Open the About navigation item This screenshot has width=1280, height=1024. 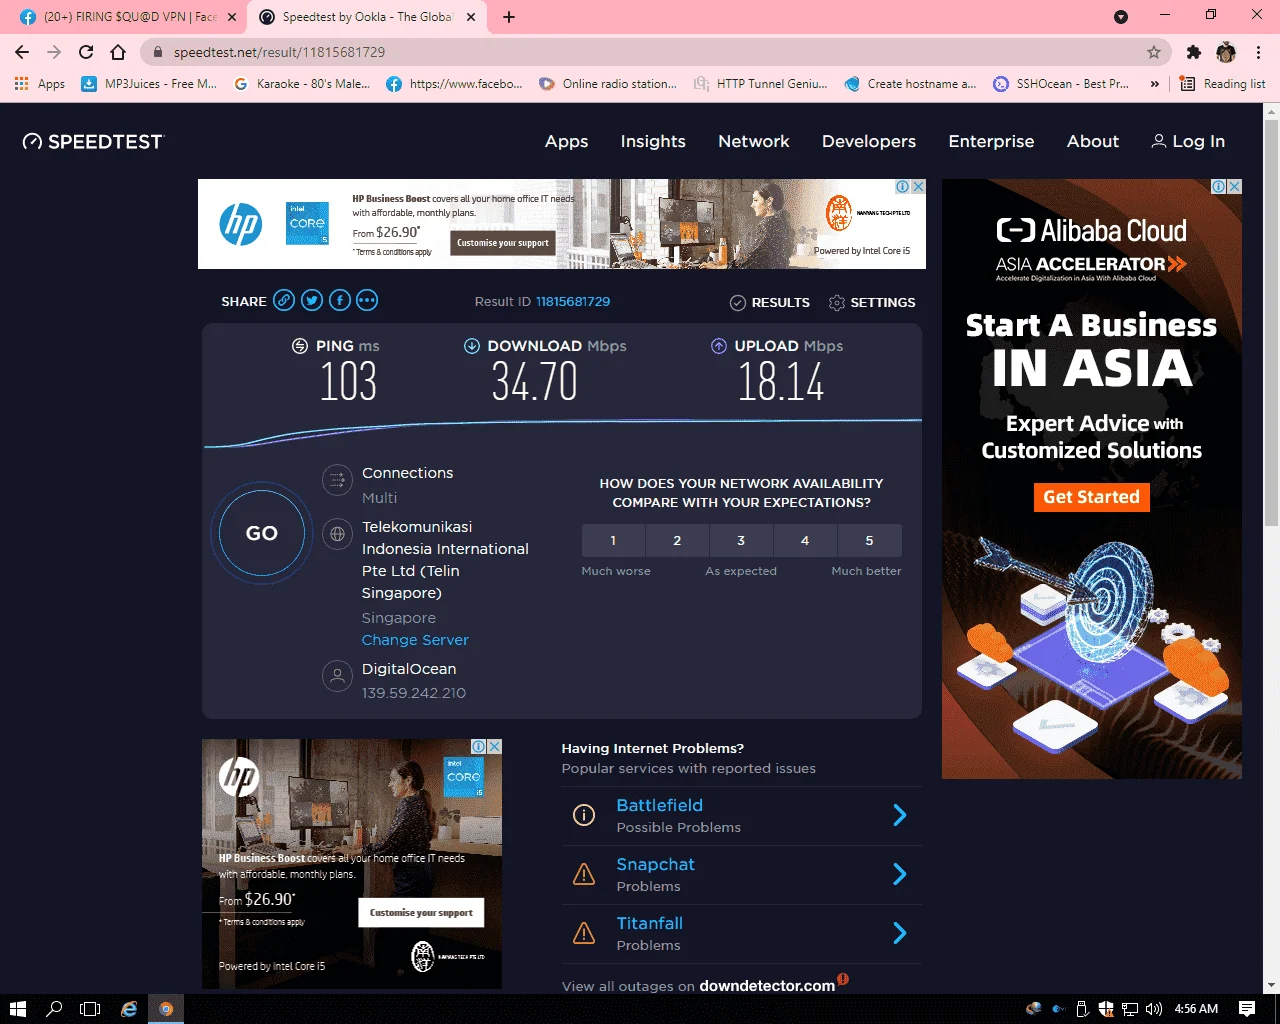1093,142
